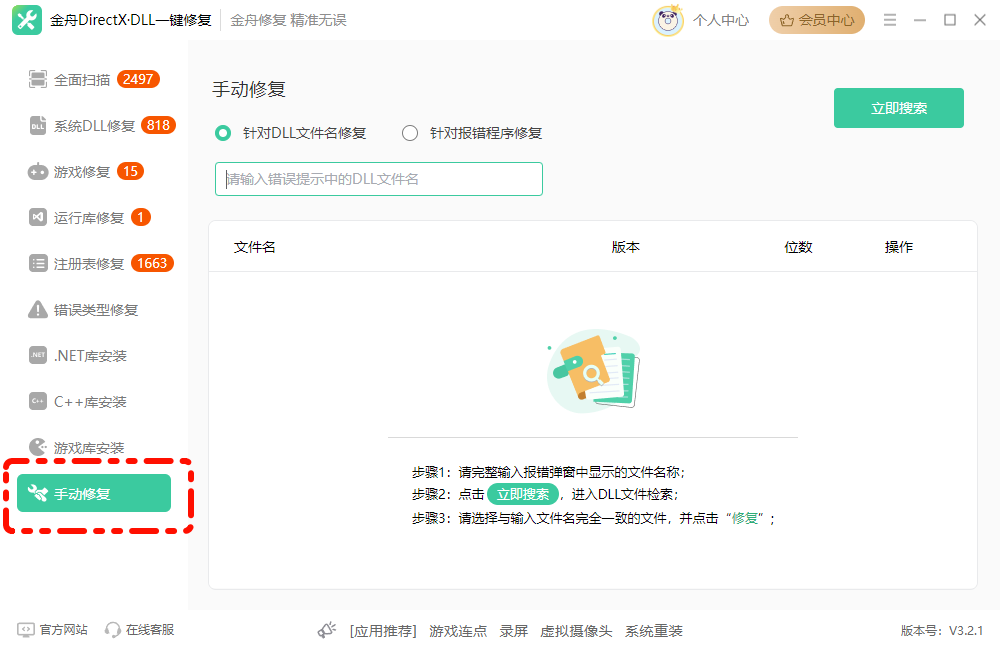Click the 游戏修复 gamepad icon

(38, 172)
